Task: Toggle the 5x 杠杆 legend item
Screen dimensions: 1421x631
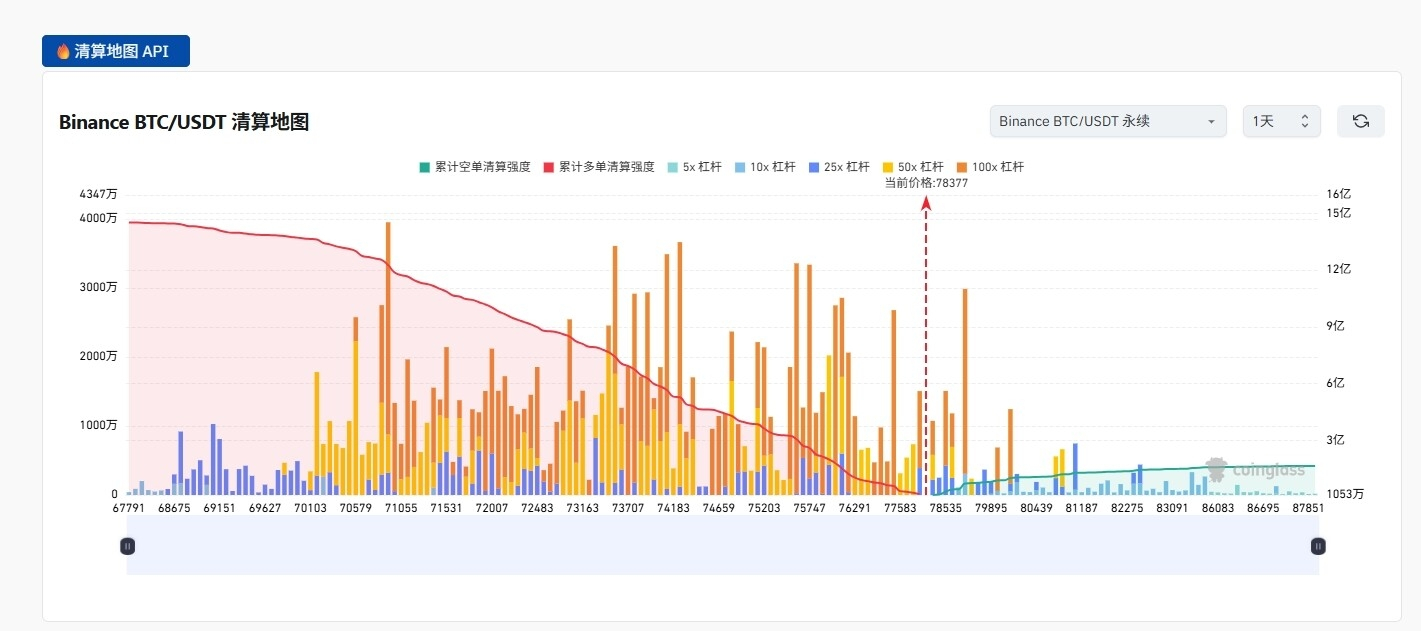Action: click(x=695, y=167)
